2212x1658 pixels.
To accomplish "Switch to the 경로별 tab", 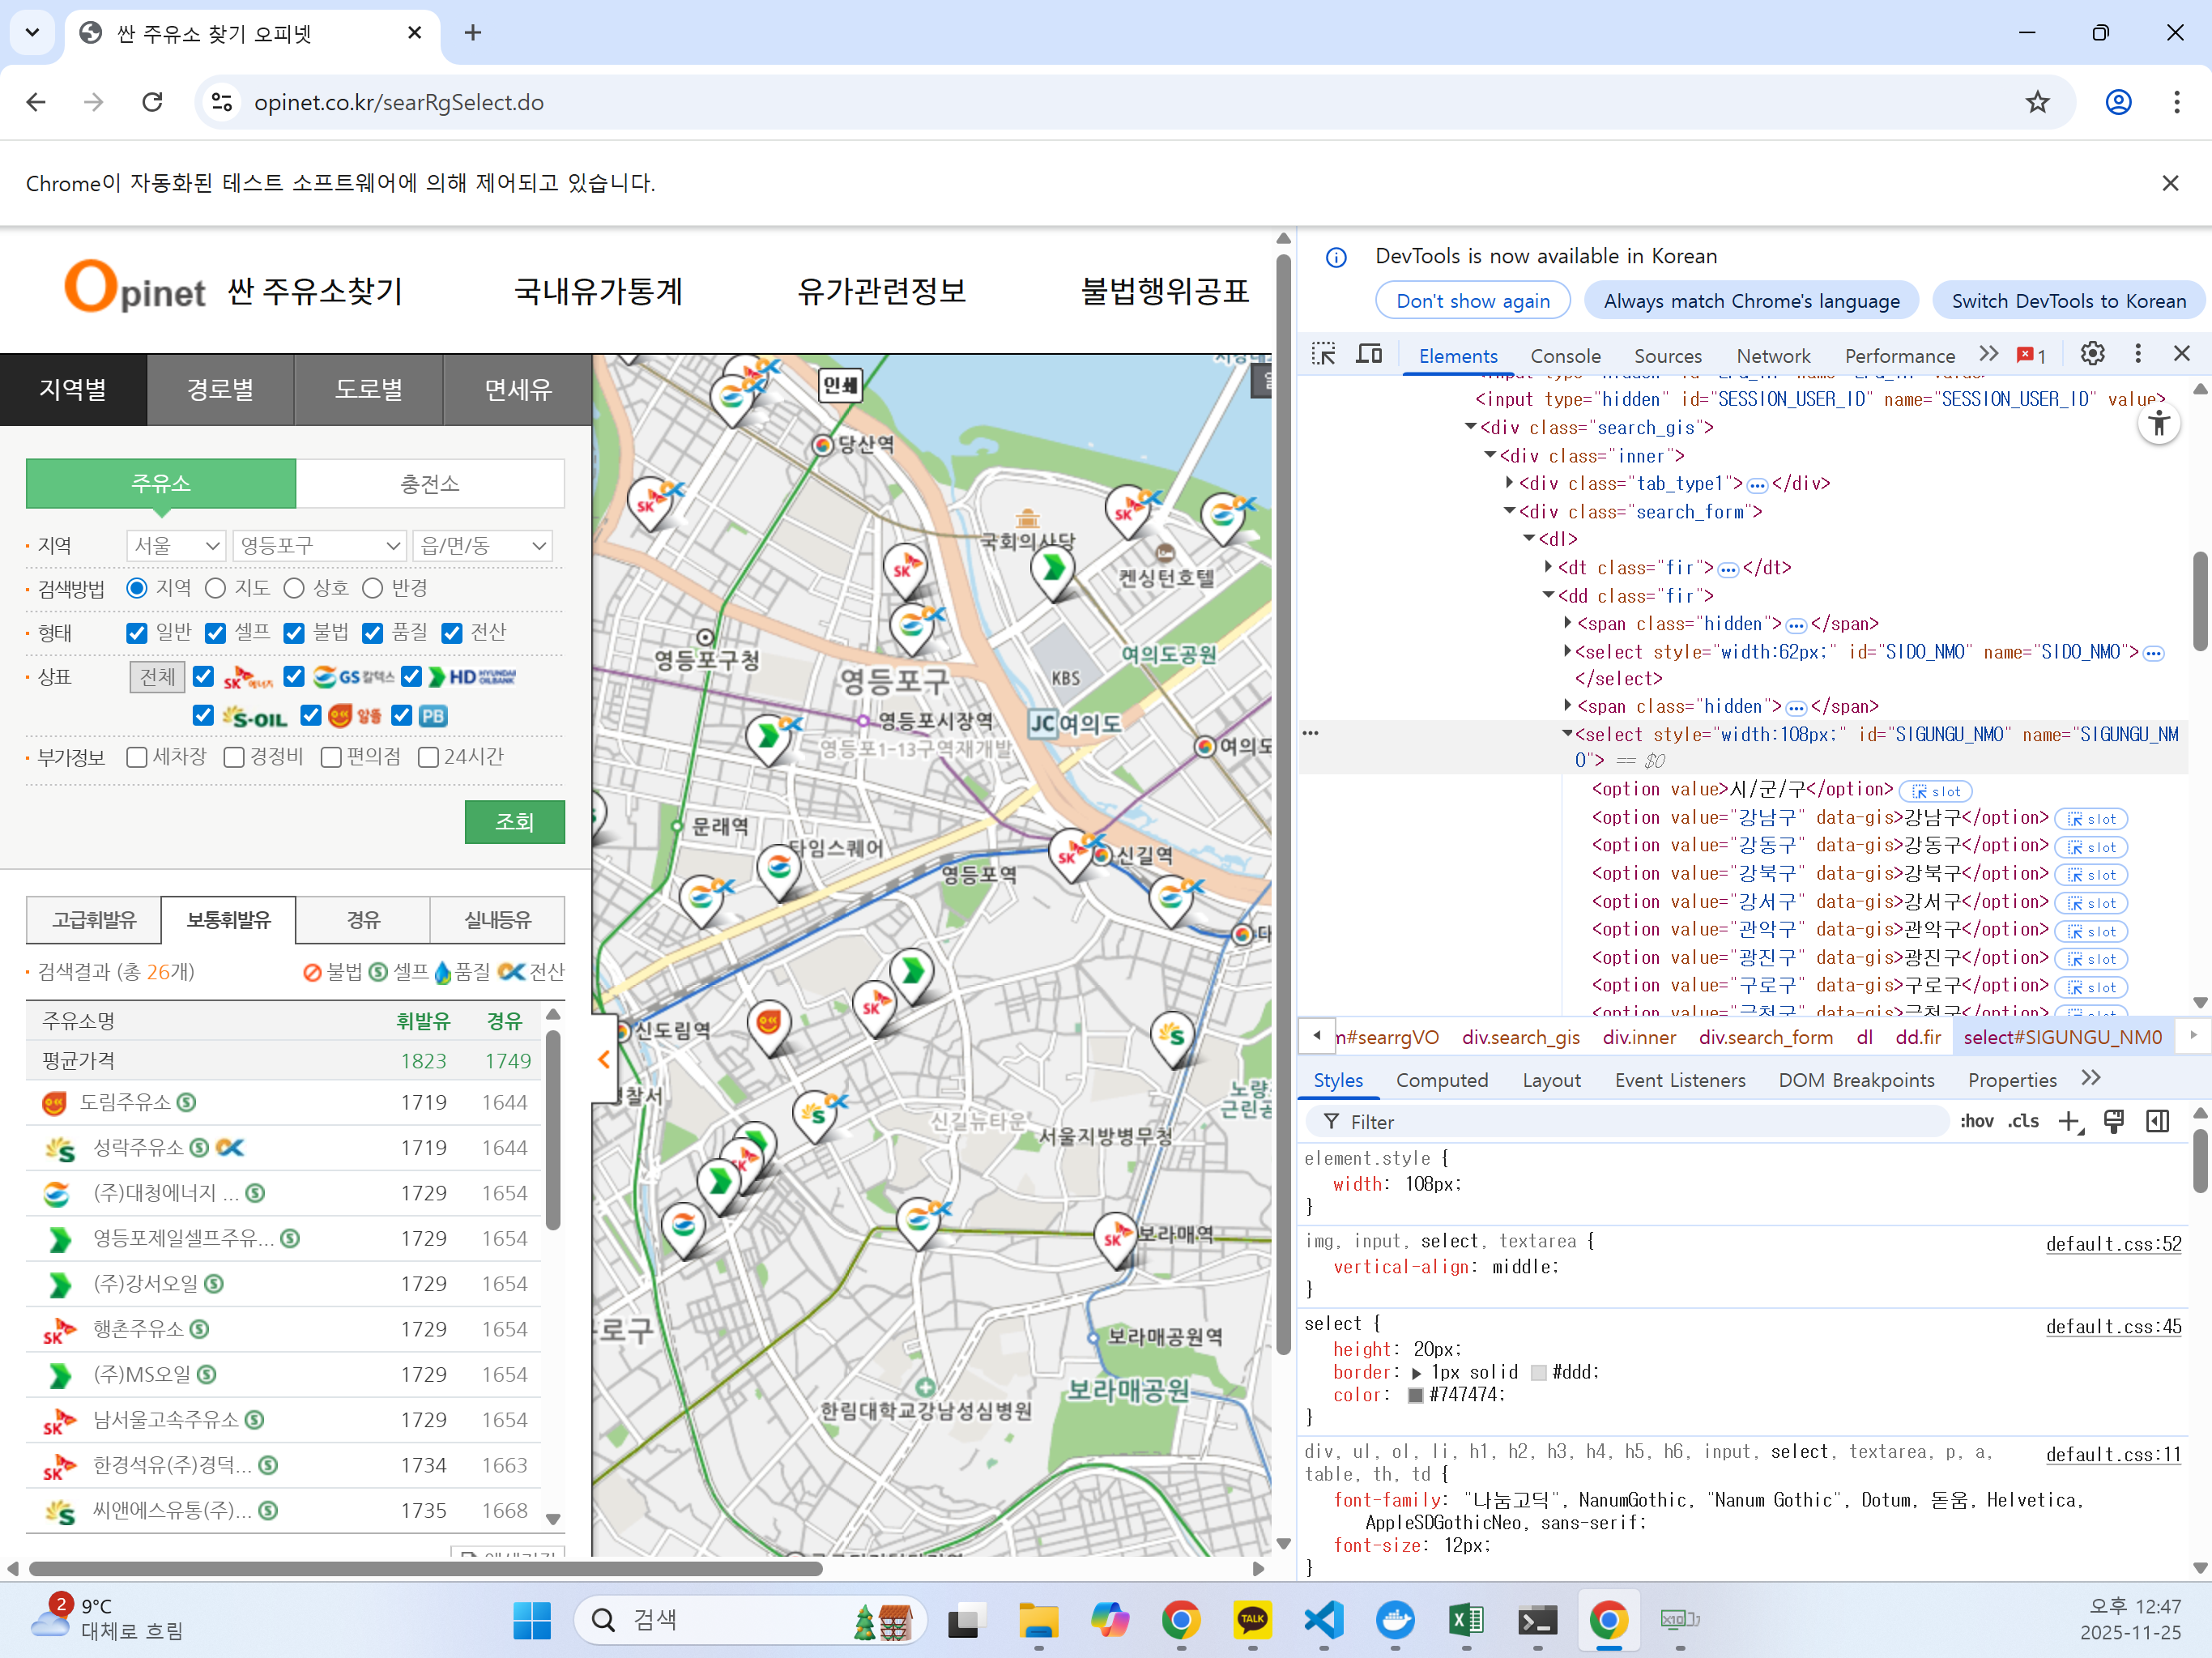I will (220, 389).
